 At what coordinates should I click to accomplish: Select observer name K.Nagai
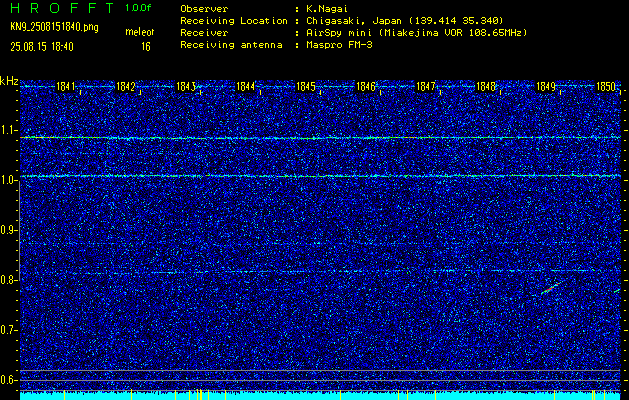pos(327,8)
